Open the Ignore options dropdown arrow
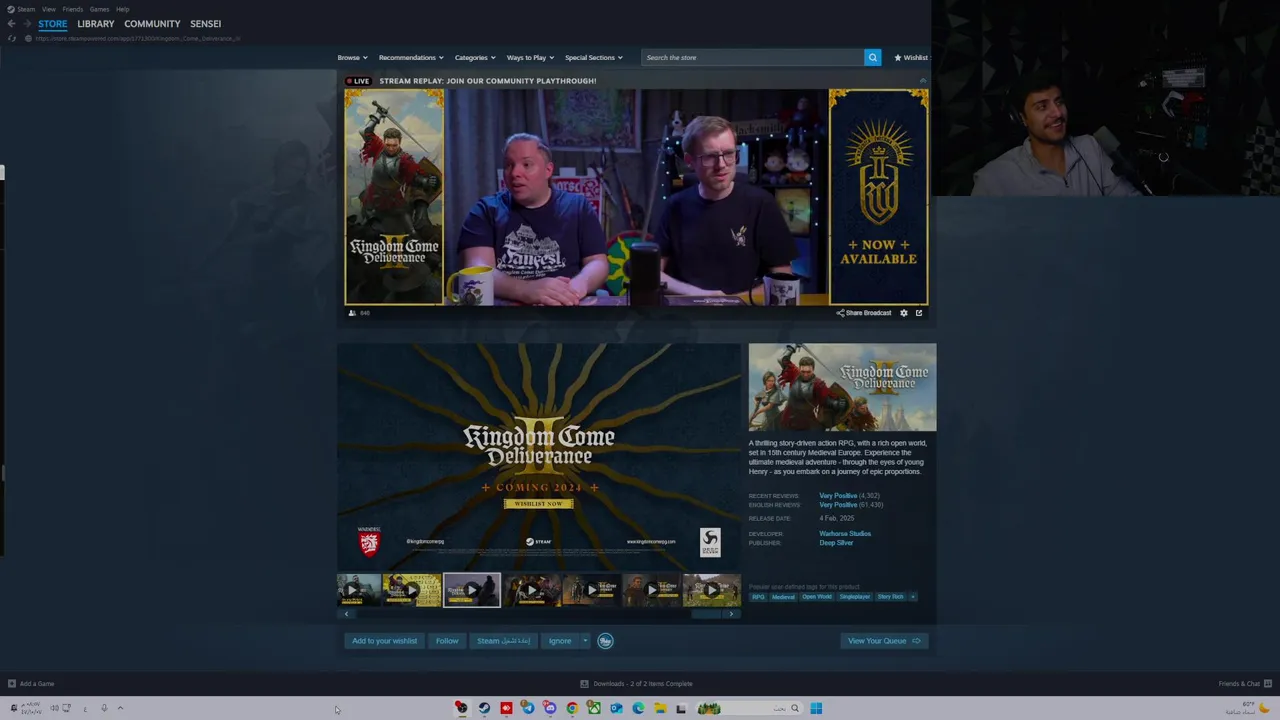 coord(585,641)
